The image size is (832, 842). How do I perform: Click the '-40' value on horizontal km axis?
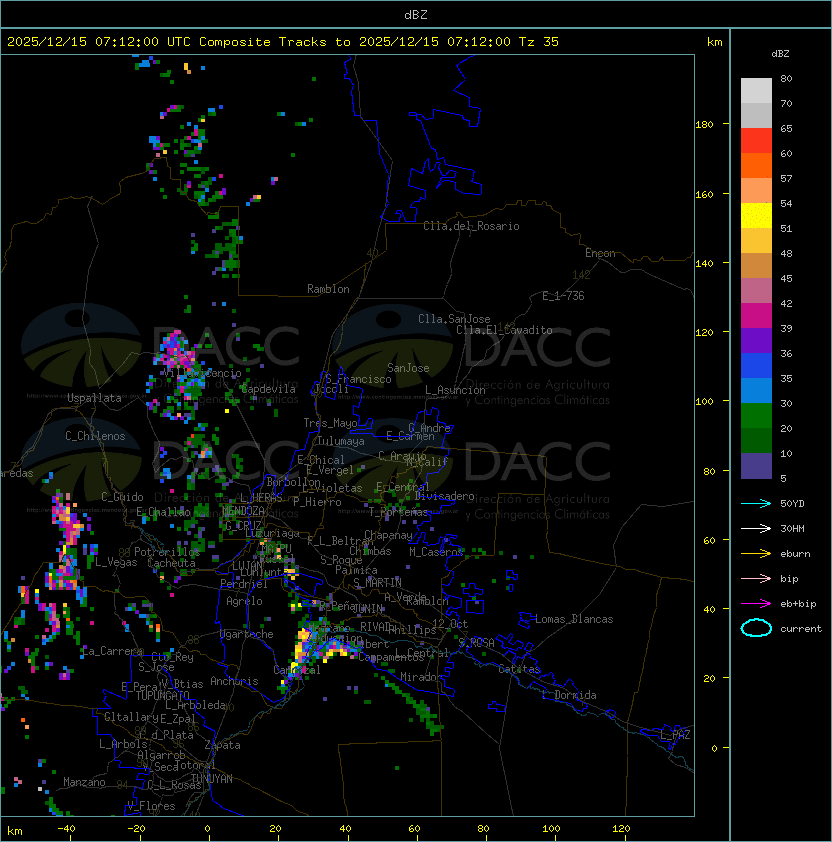[66, 829]
